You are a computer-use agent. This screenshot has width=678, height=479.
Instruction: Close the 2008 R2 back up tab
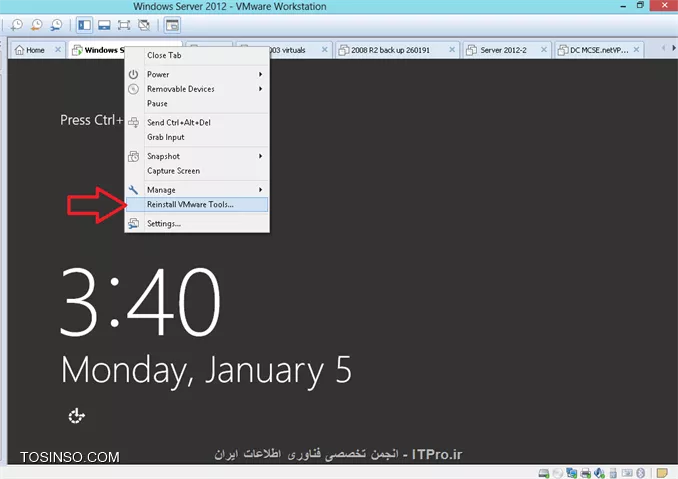[x=452, y=50]
